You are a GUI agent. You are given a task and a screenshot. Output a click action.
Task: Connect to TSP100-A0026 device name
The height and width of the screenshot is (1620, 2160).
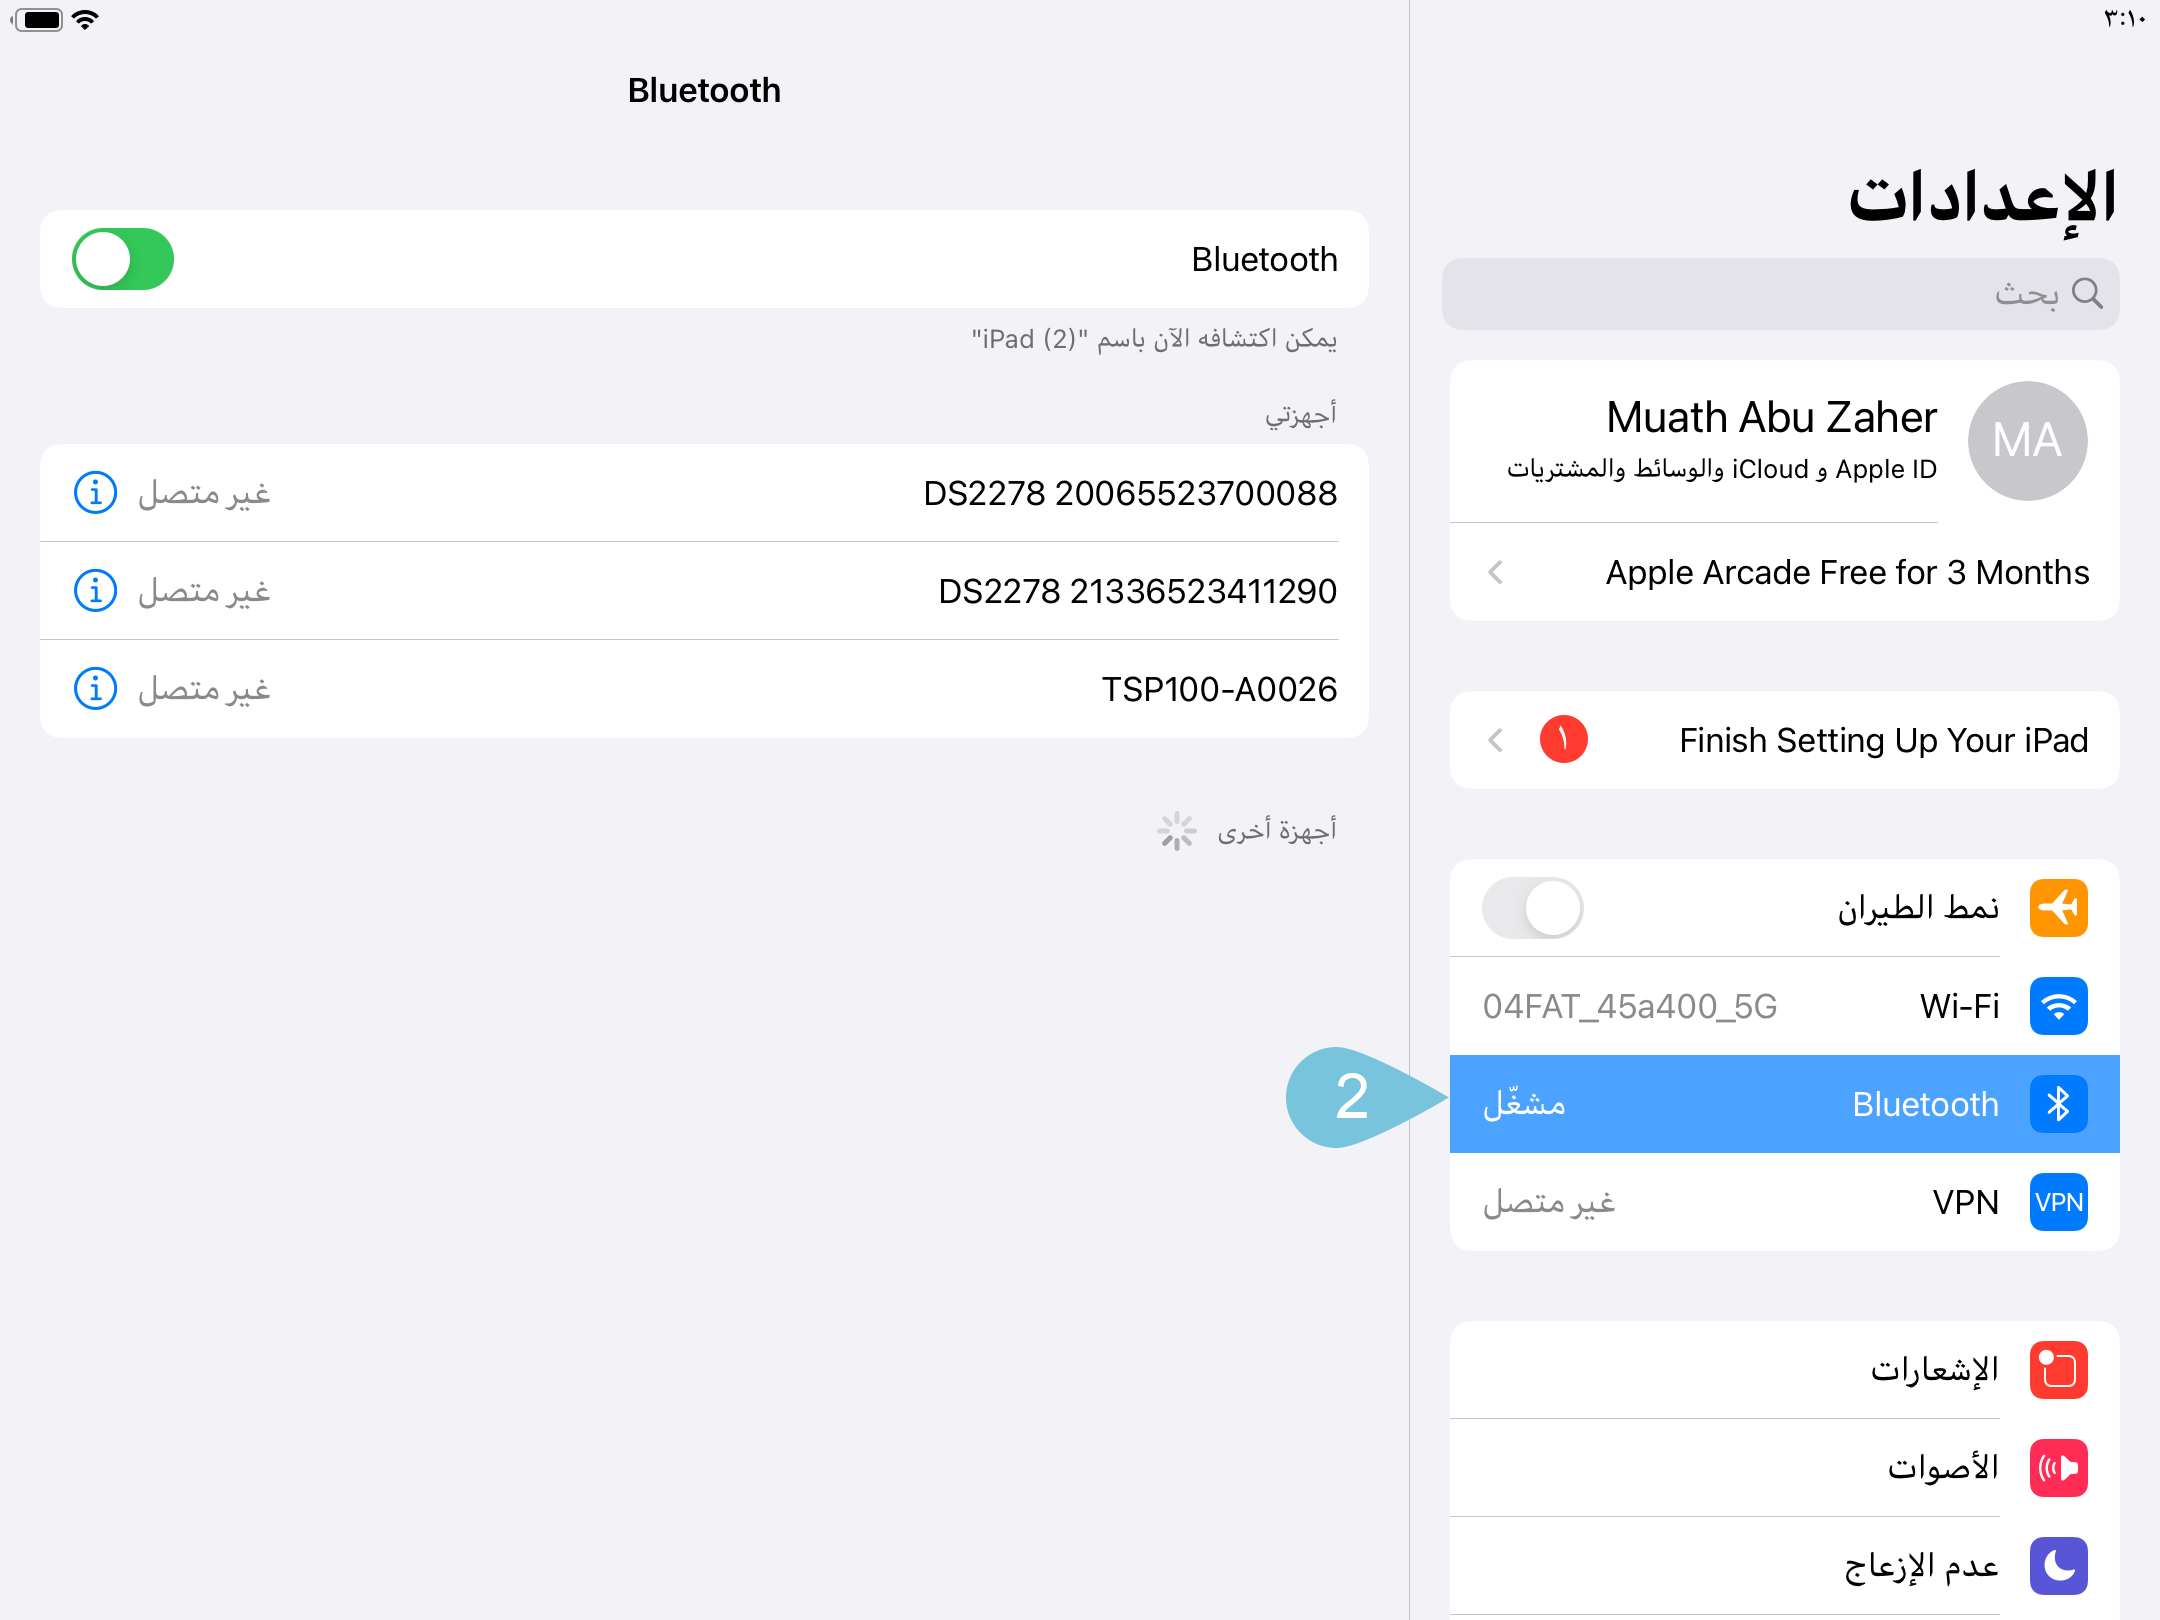point(1218,689)
